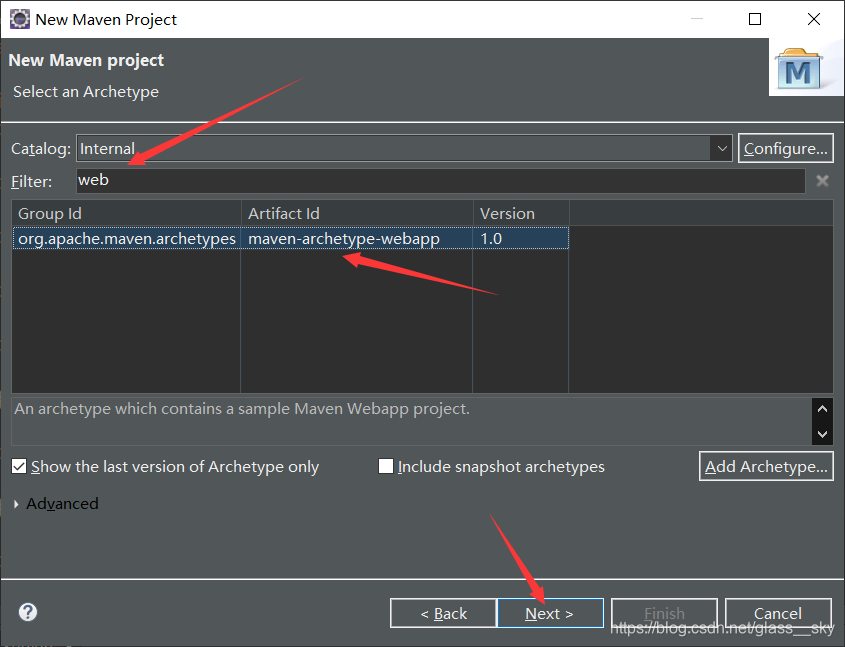This screenshot has width=845, height=647.
Task: Click the Cancel button
Action: tap(778, 613)
